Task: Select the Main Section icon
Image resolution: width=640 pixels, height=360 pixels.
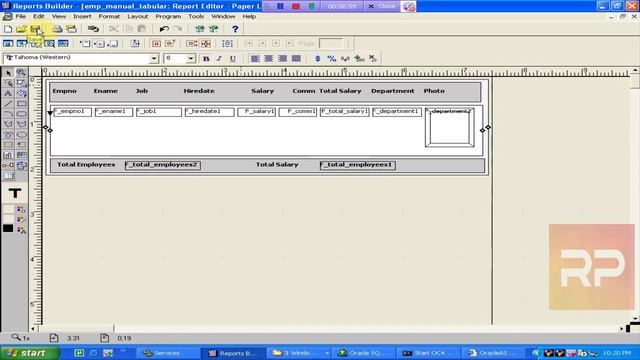Action: 99,43
